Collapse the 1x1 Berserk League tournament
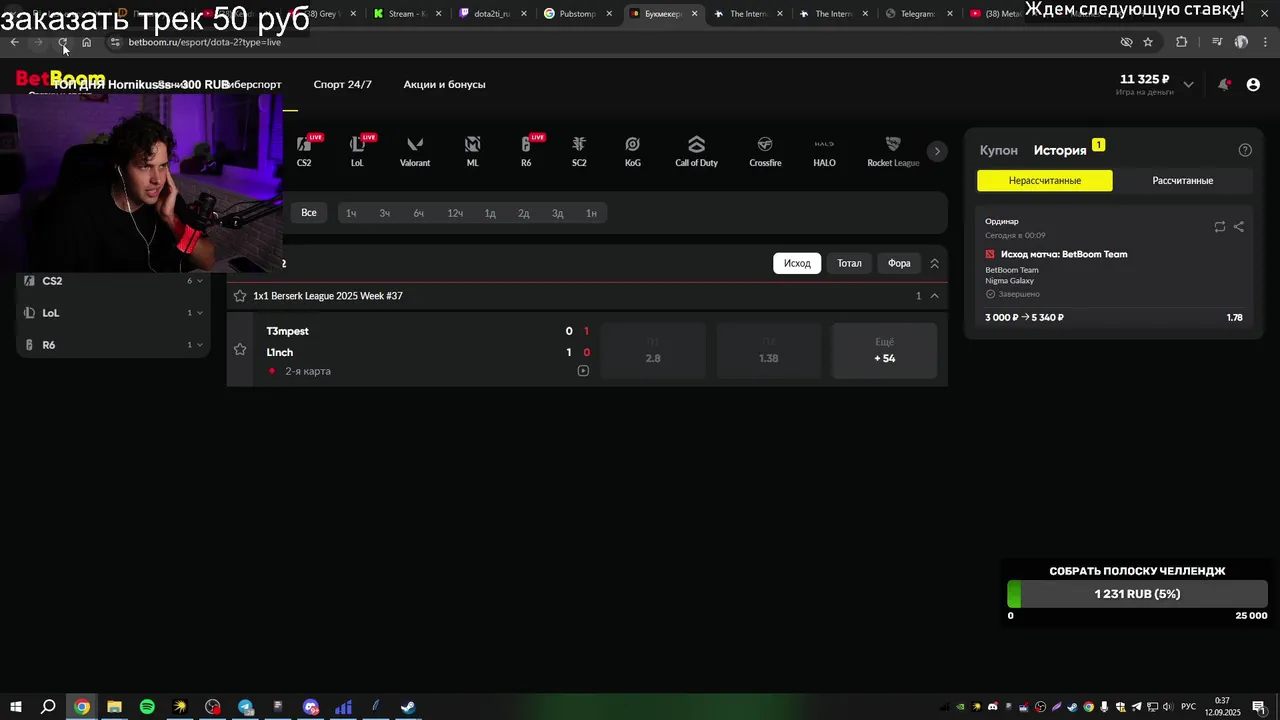The width and height of the screenshot is (1280, 720). [935, 296]
